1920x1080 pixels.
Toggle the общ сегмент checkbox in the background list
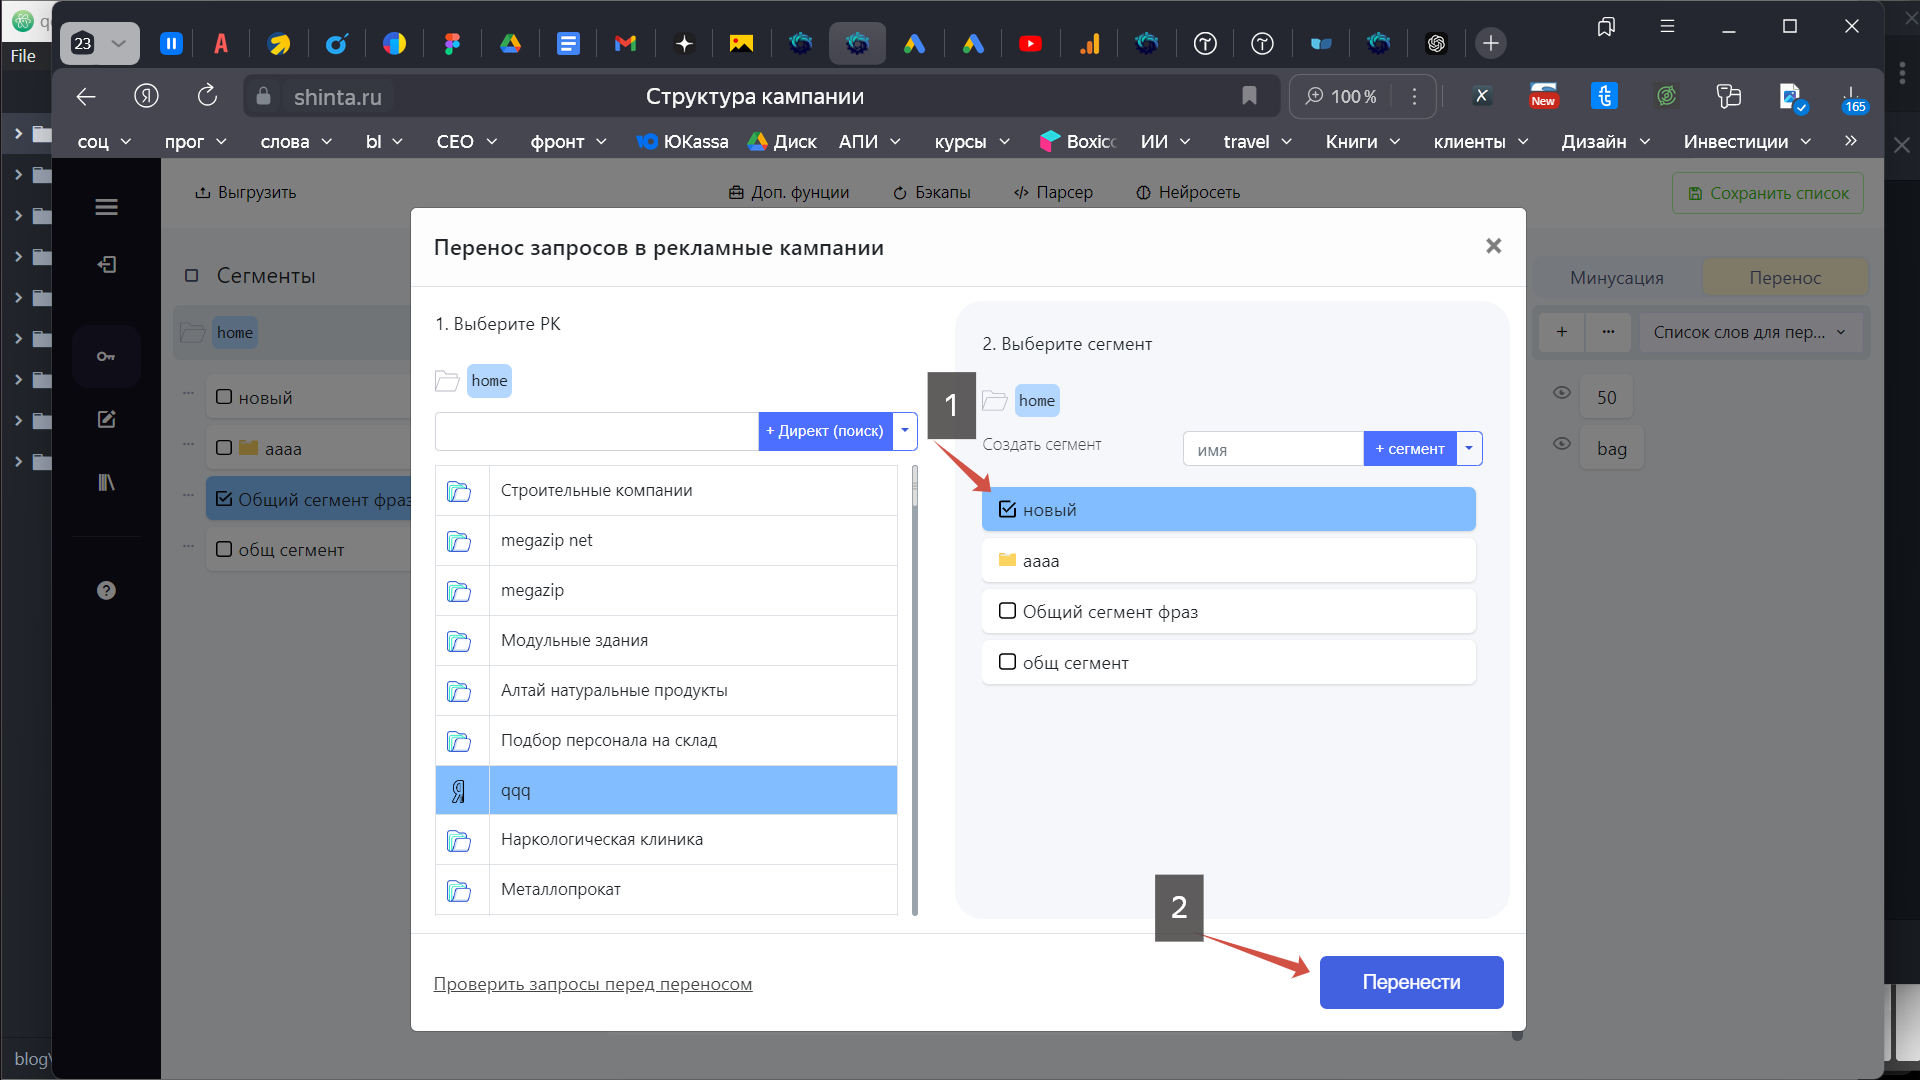pyautogui.click(x=224, y=549)
